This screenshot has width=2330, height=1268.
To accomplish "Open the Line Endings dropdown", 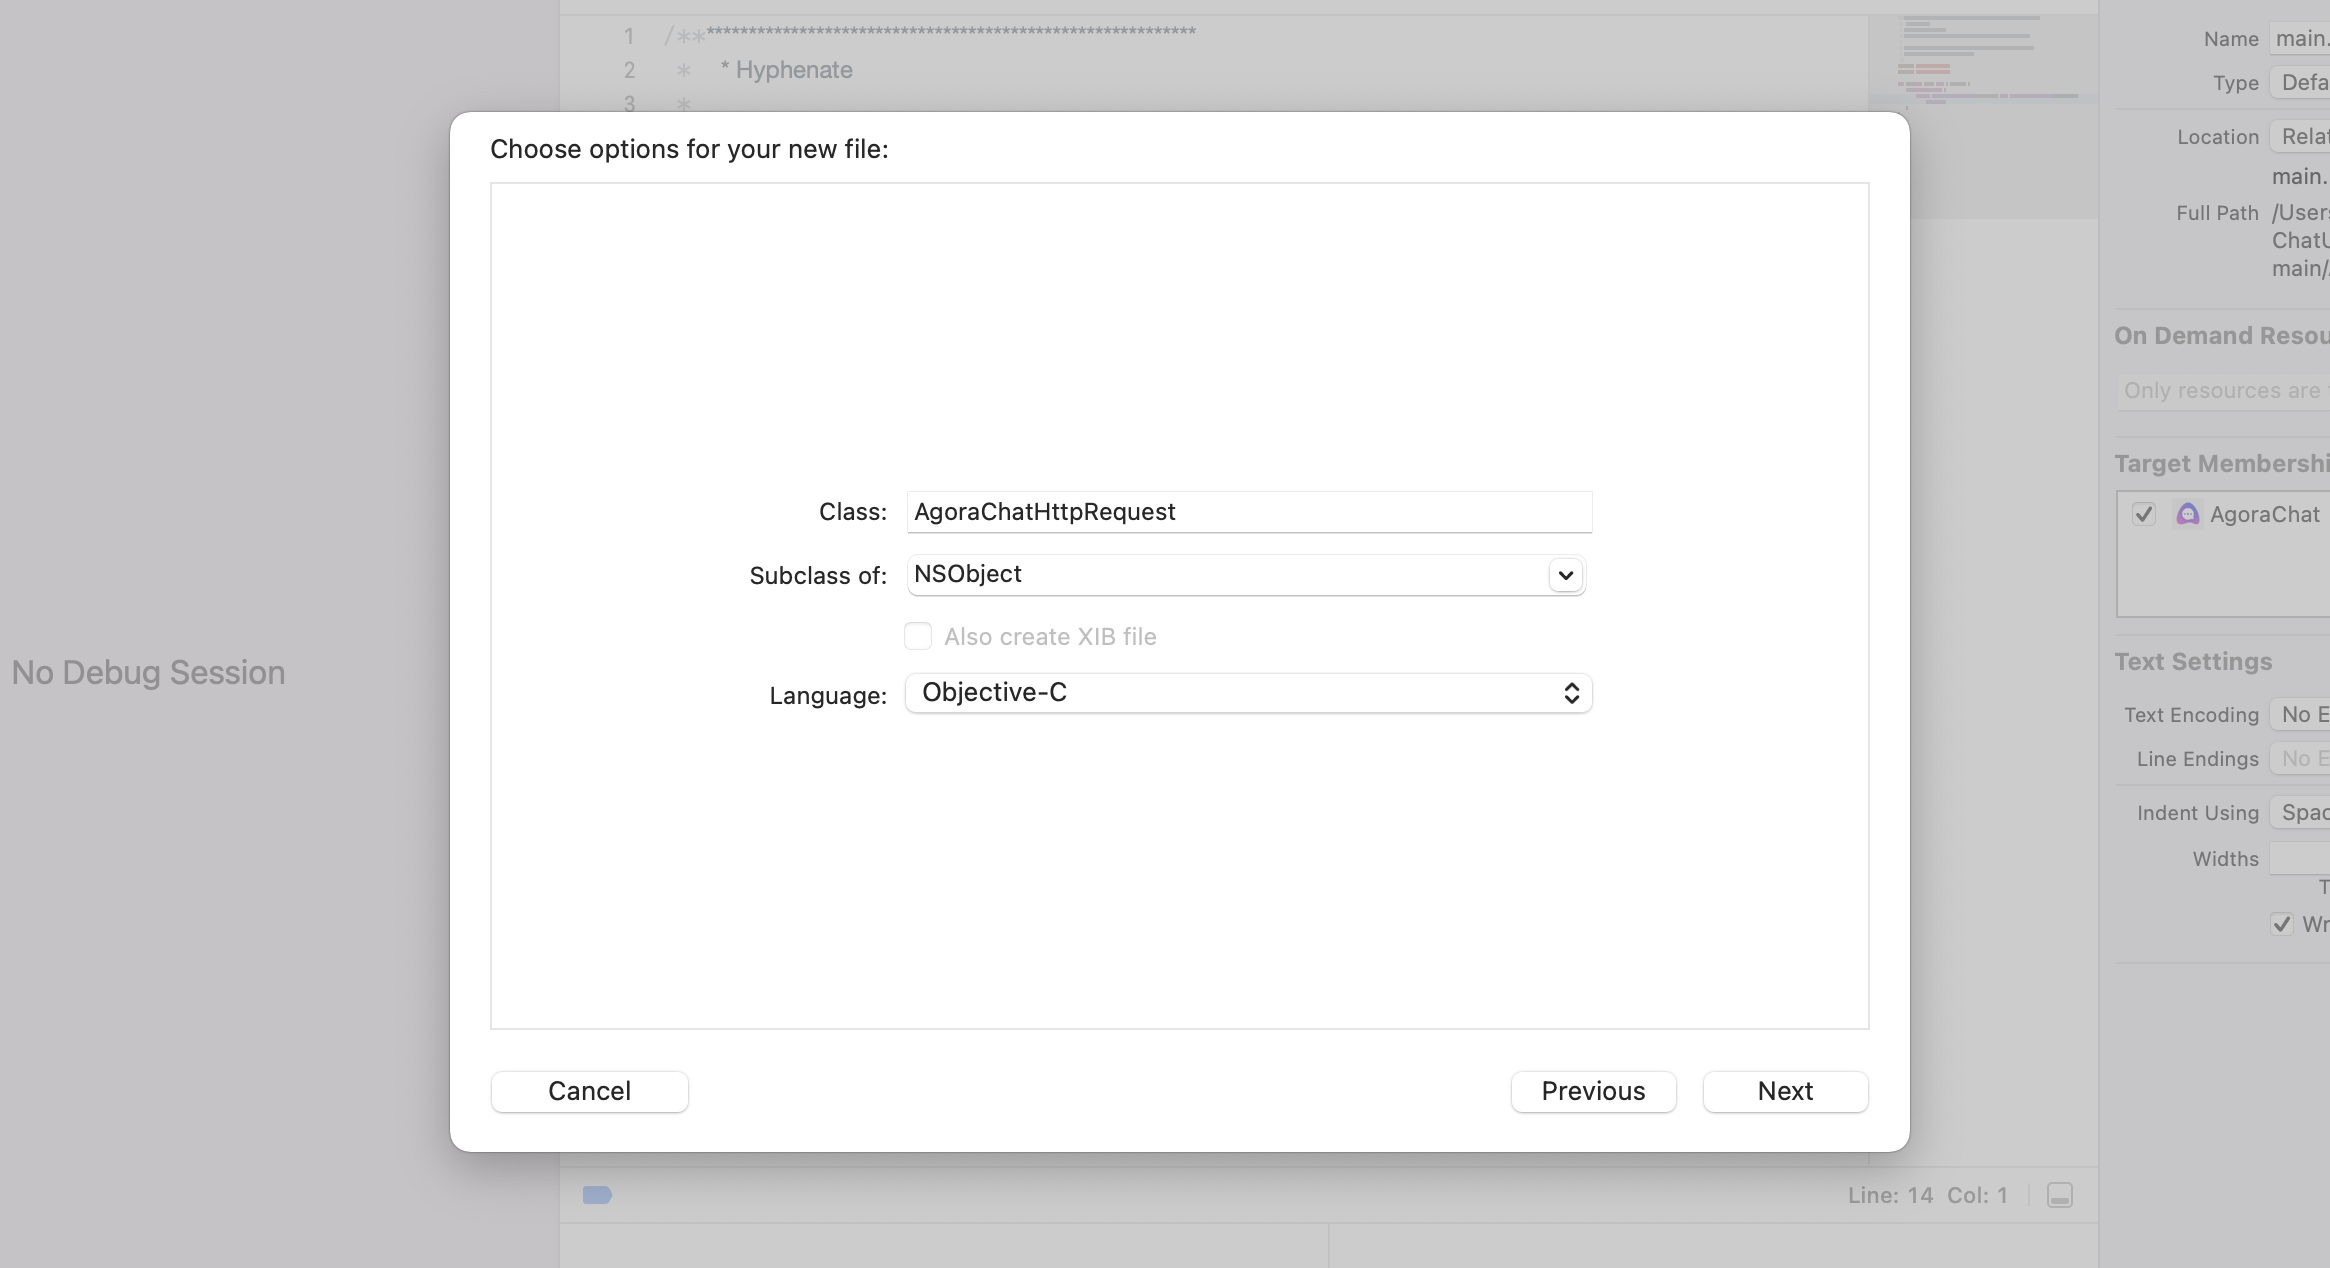I will click(x=2300, y=759).
